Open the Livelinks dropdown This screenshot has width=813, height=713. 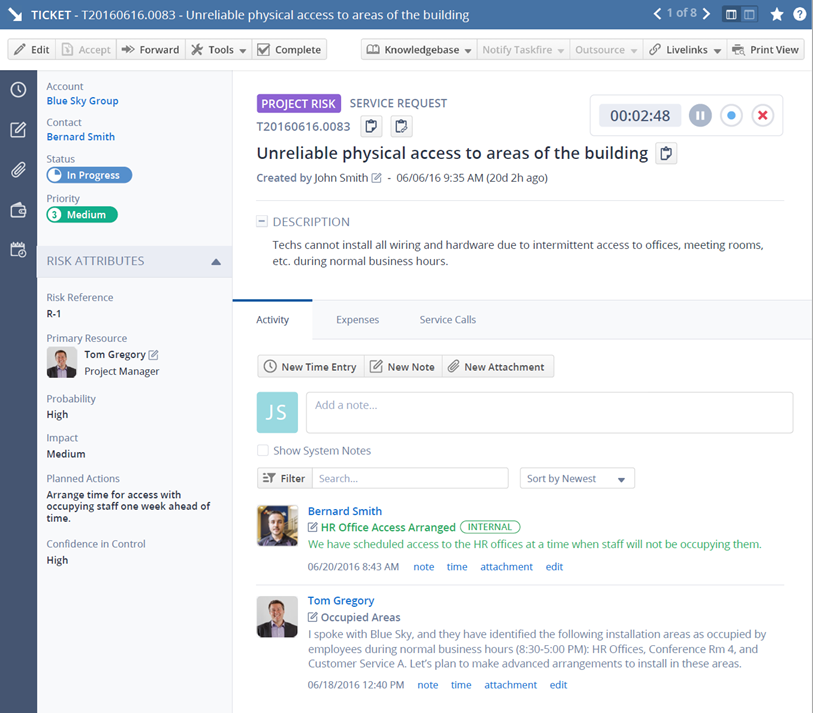coord(685,50)
